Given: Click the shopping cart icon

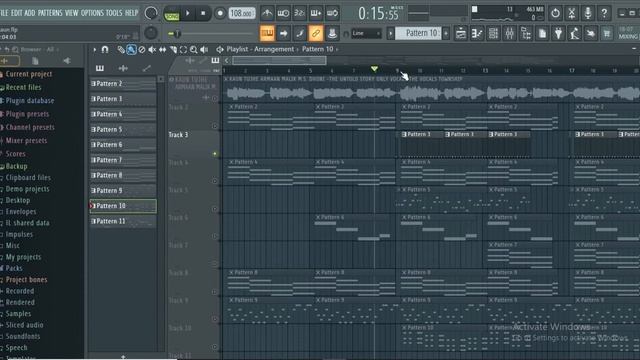Looking at the screenshot, I should (x=607, y=33).
